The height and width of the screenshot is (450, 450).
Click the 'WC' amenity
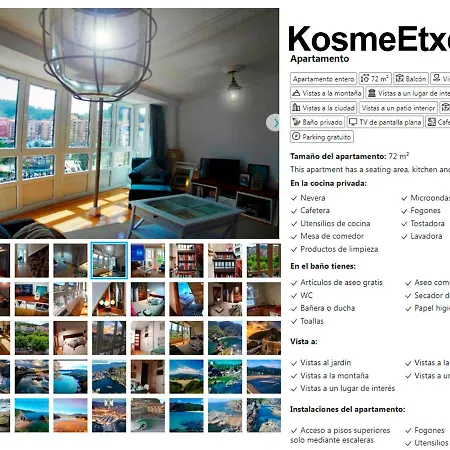306,295
